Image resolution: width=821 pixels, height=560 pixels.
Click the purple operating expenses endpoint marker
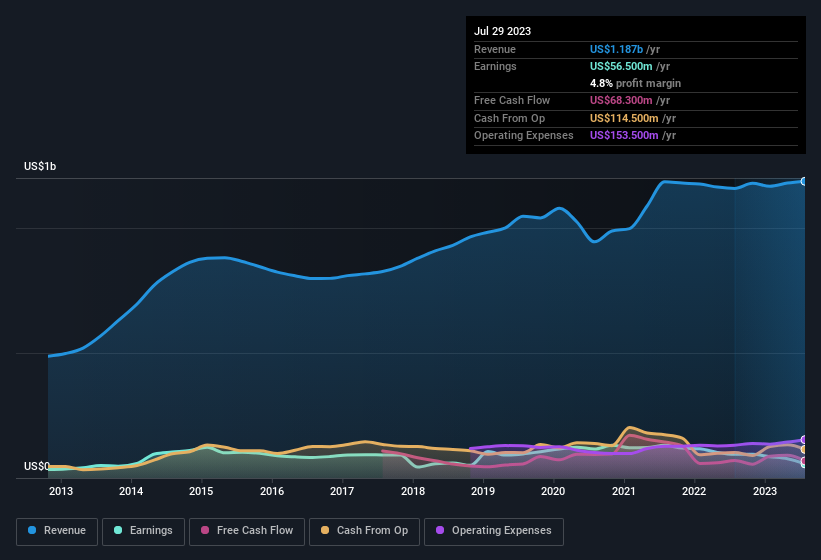[x=804, y=440]
